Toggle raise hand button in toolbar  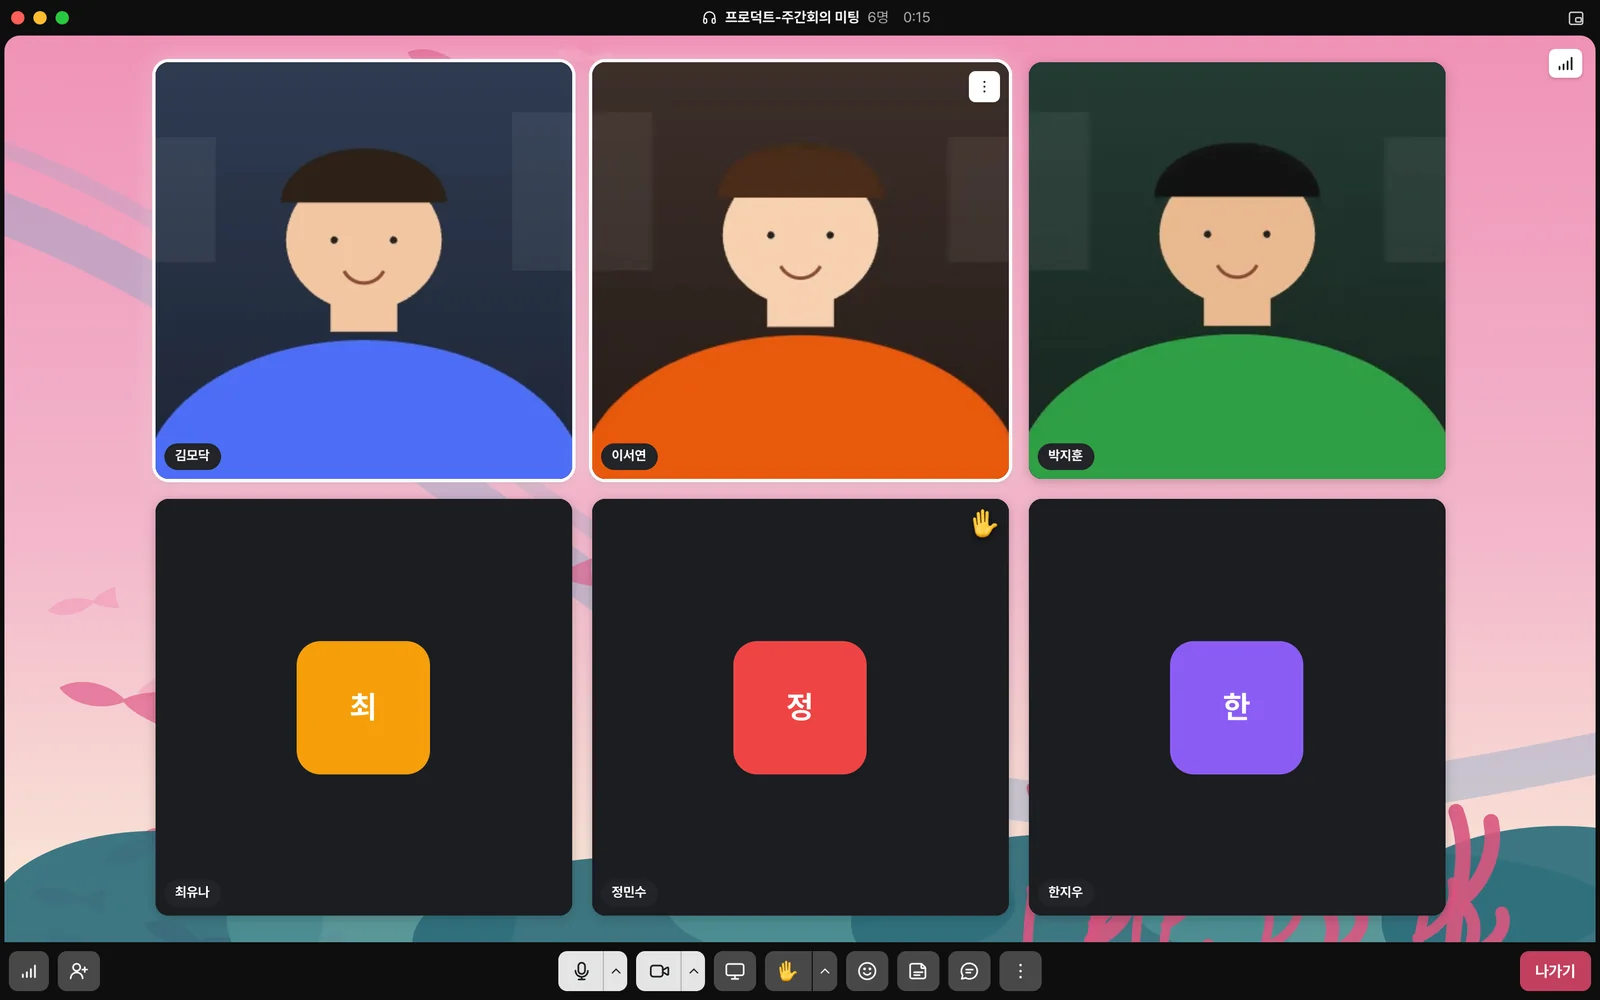click(788, 971)
